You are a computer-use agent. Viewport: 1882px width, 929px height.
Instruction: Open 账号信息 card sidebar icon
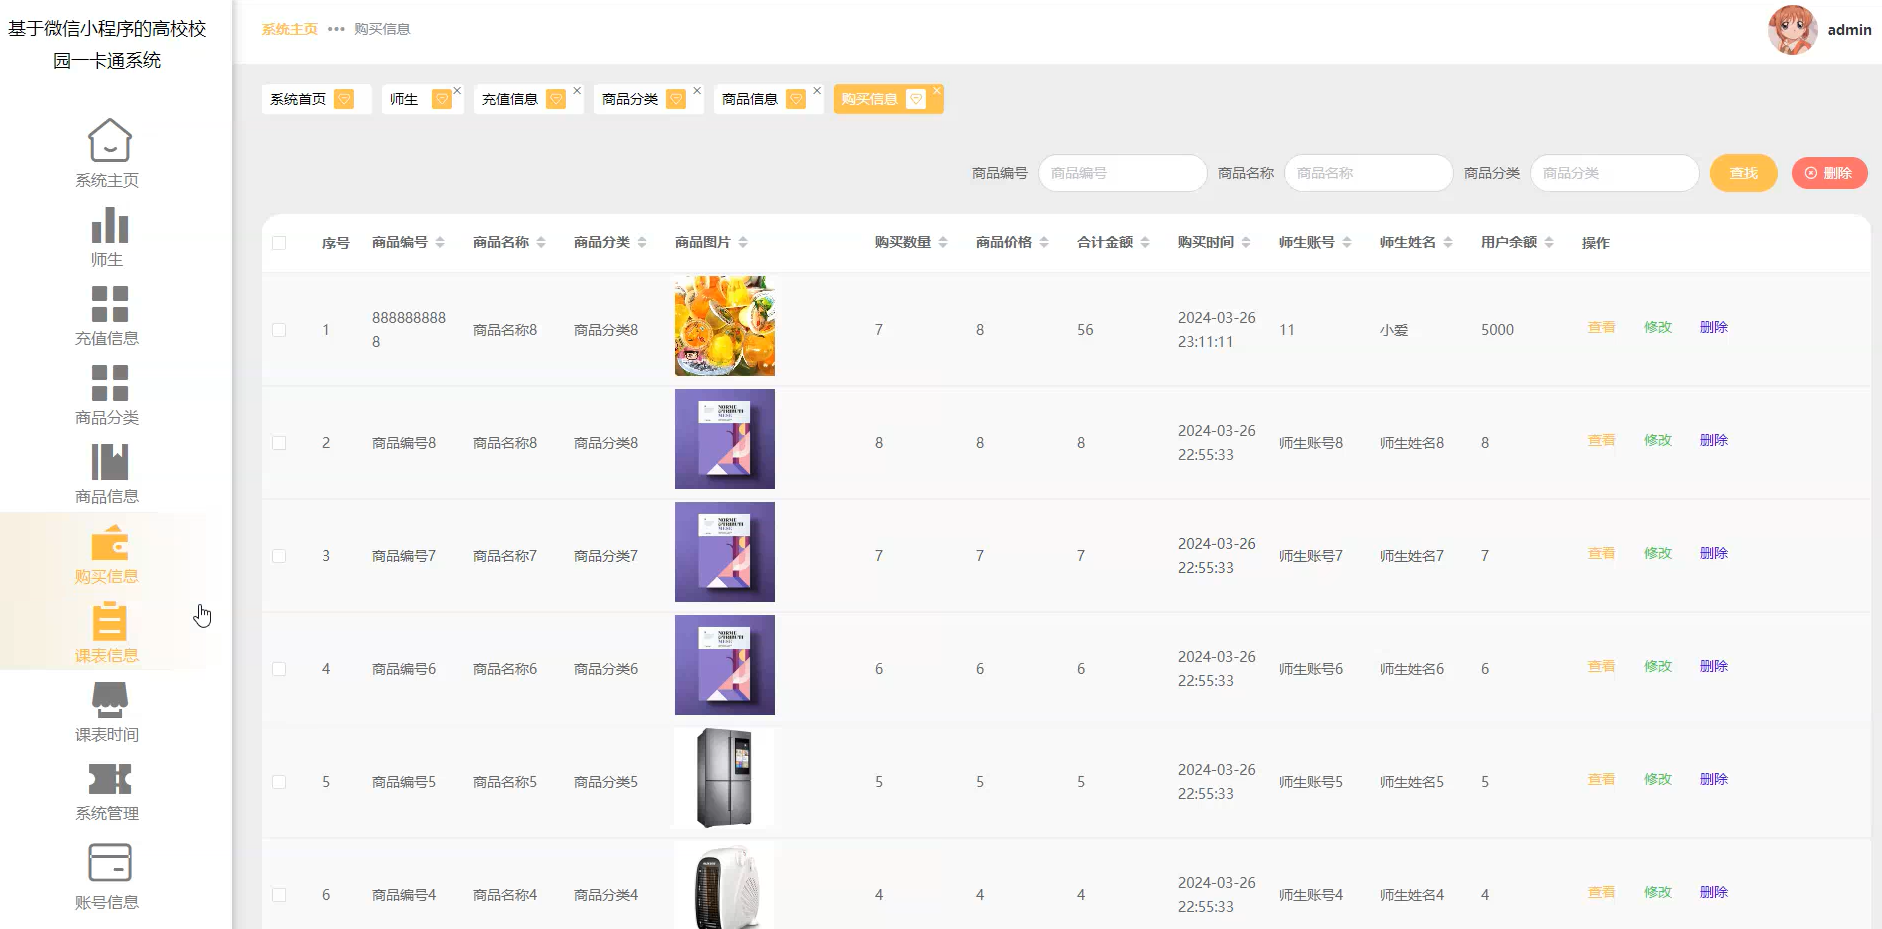pos(109,863)
